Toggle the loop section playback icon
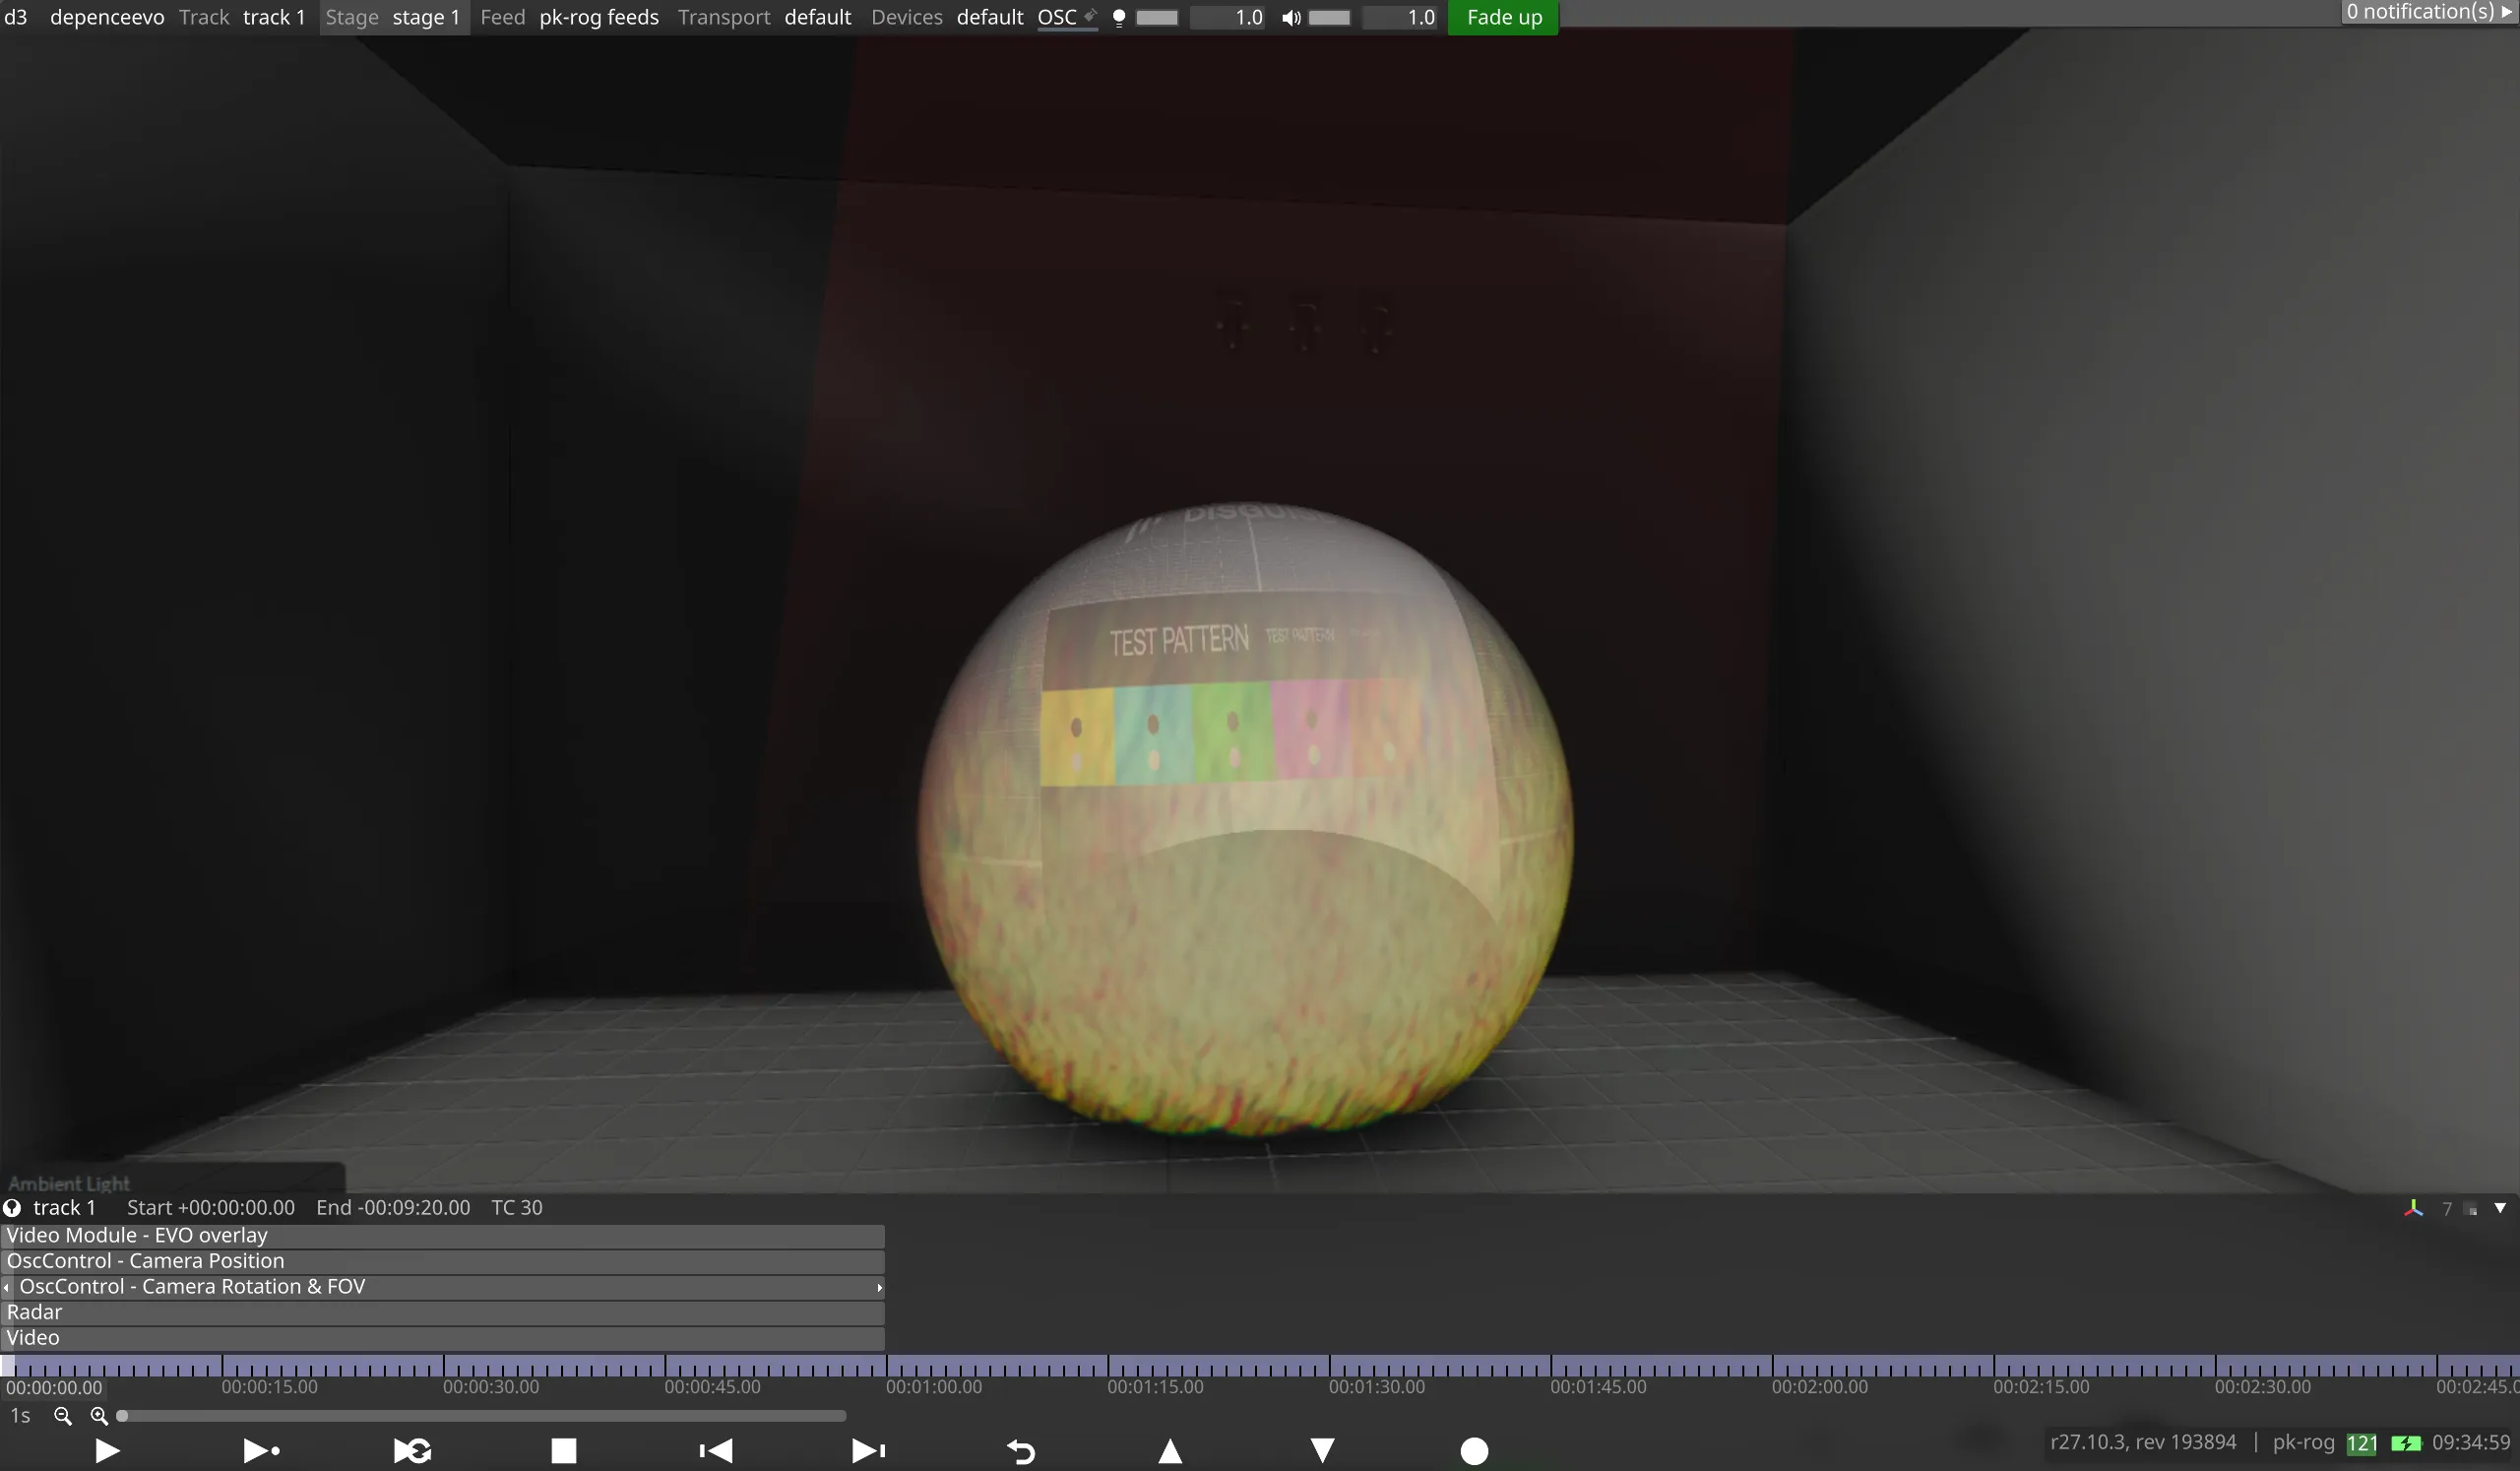2520x1471 pixels. (412, 1450)
